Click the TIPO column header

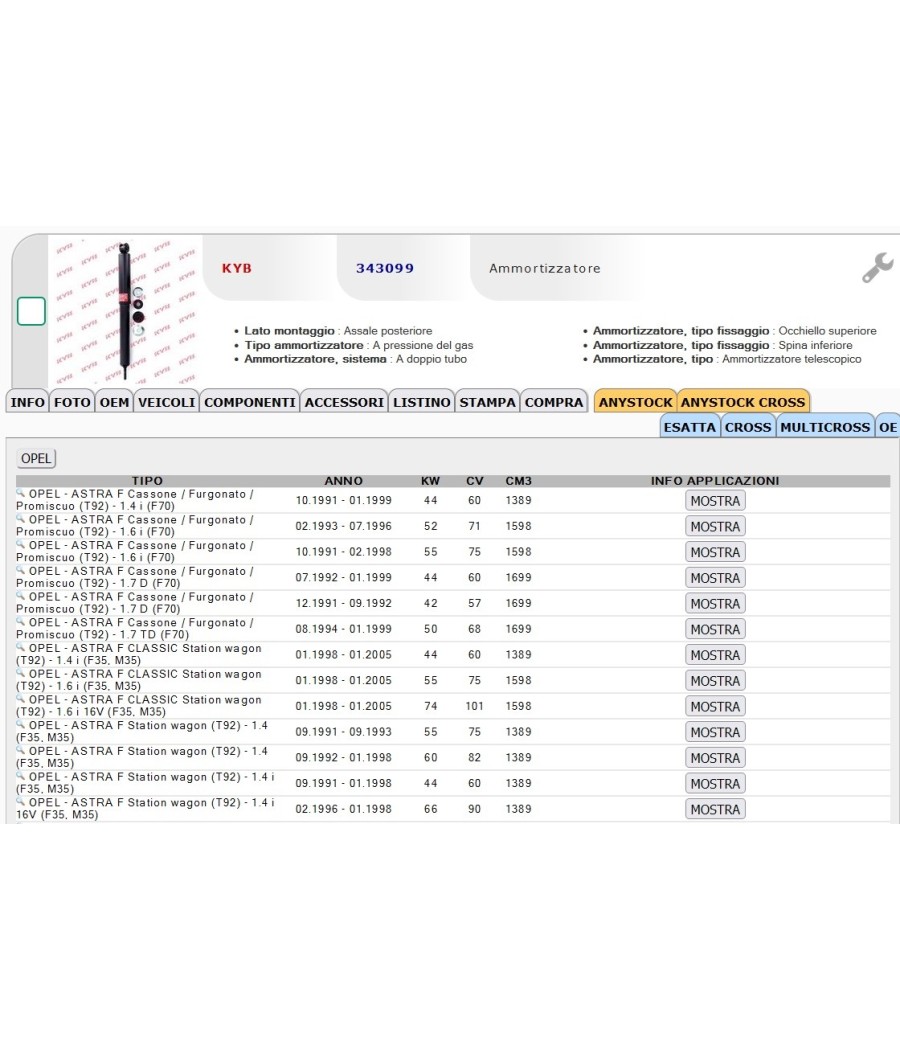coord(147,481)
